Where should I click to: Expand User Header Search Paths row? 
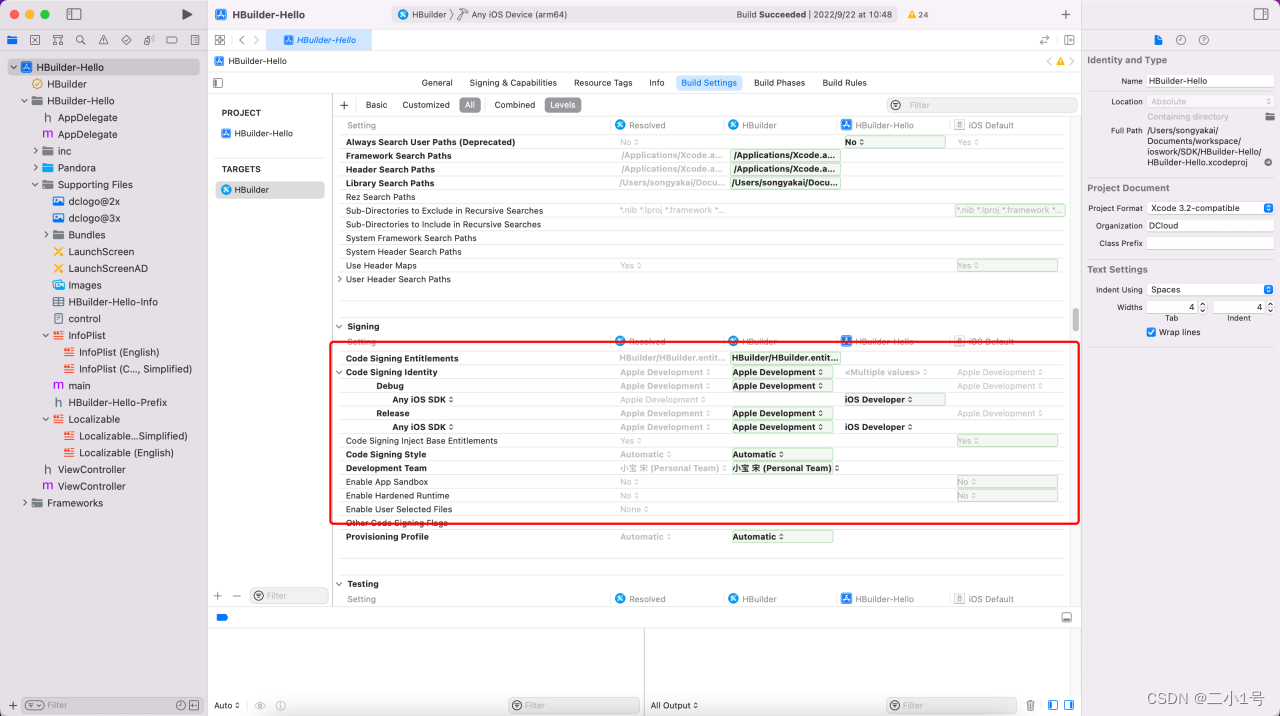point(340,279)
